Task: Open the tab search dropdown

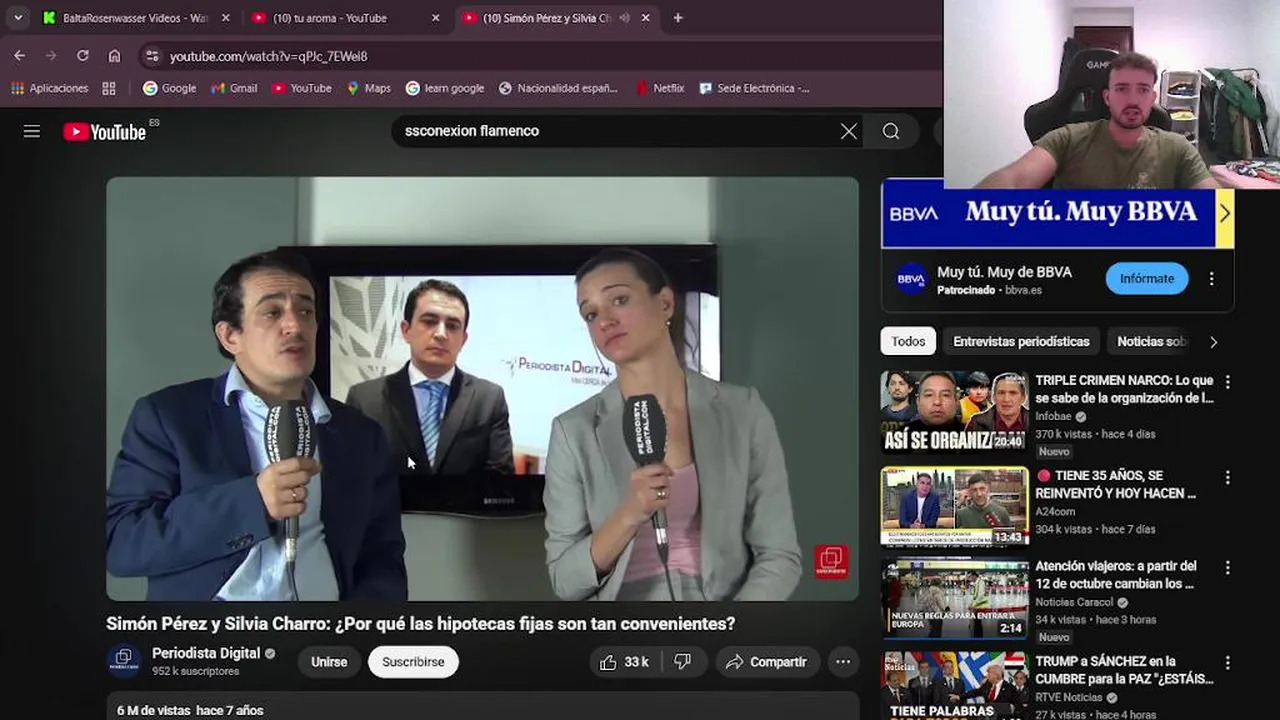Action: 17,18
